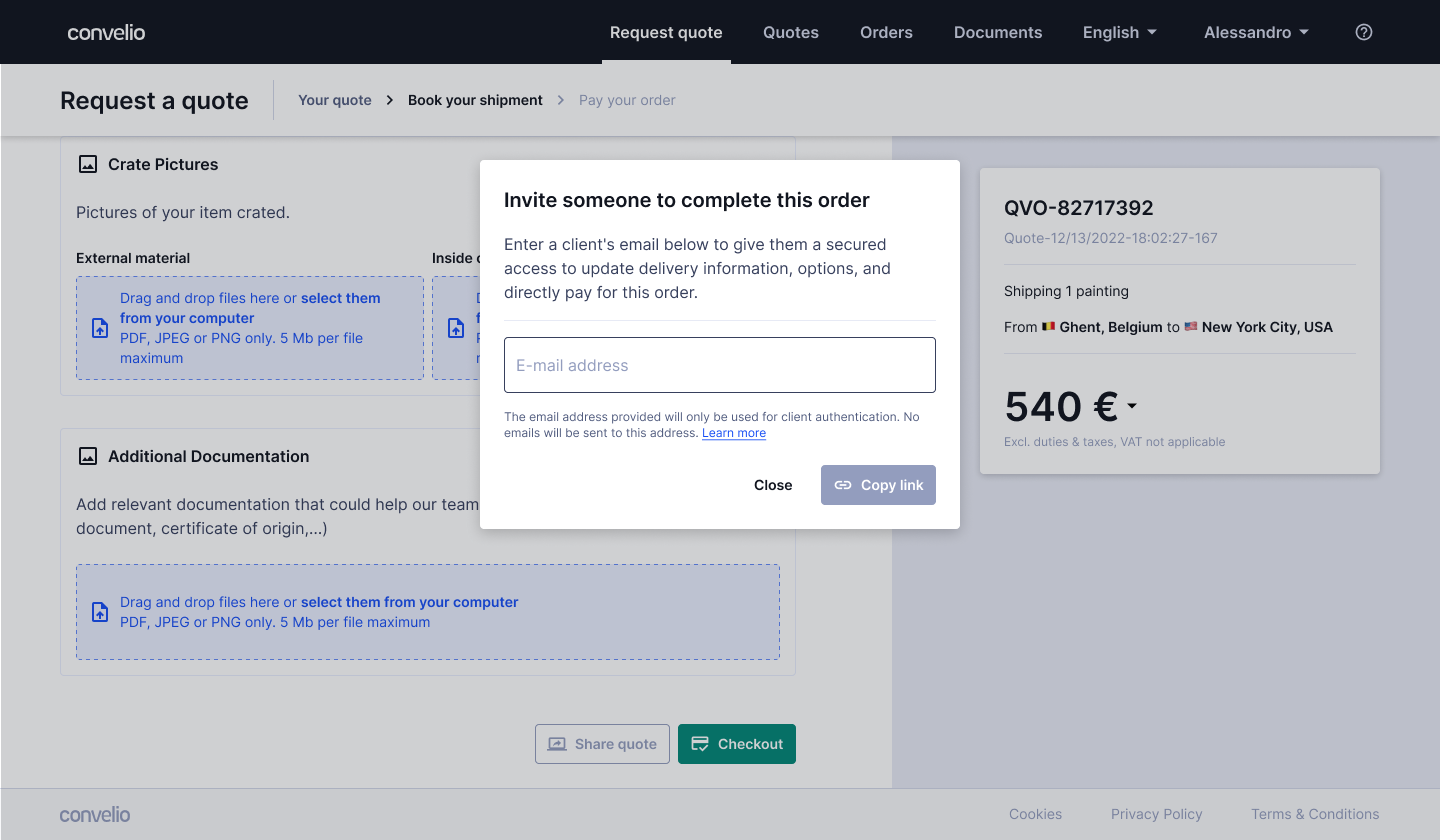Image resolution: width=1440 pixels, height=840 pixels.
Task: Click the Checkout button
Action: pos(737,744)
